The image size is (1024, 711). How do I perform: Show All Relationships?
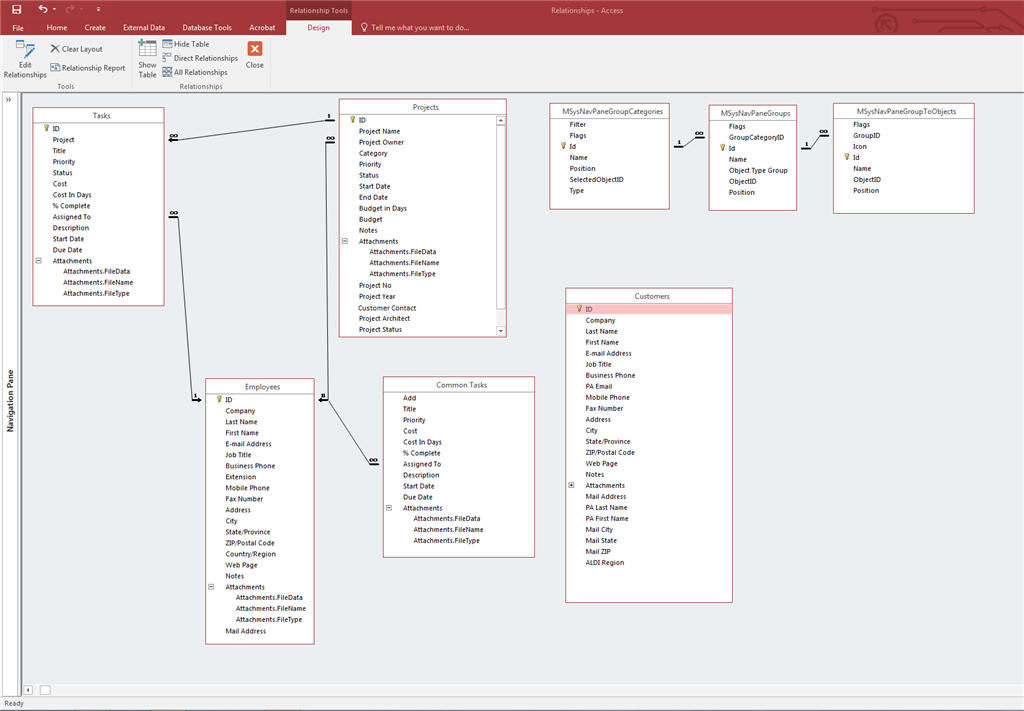click(195, 72)
